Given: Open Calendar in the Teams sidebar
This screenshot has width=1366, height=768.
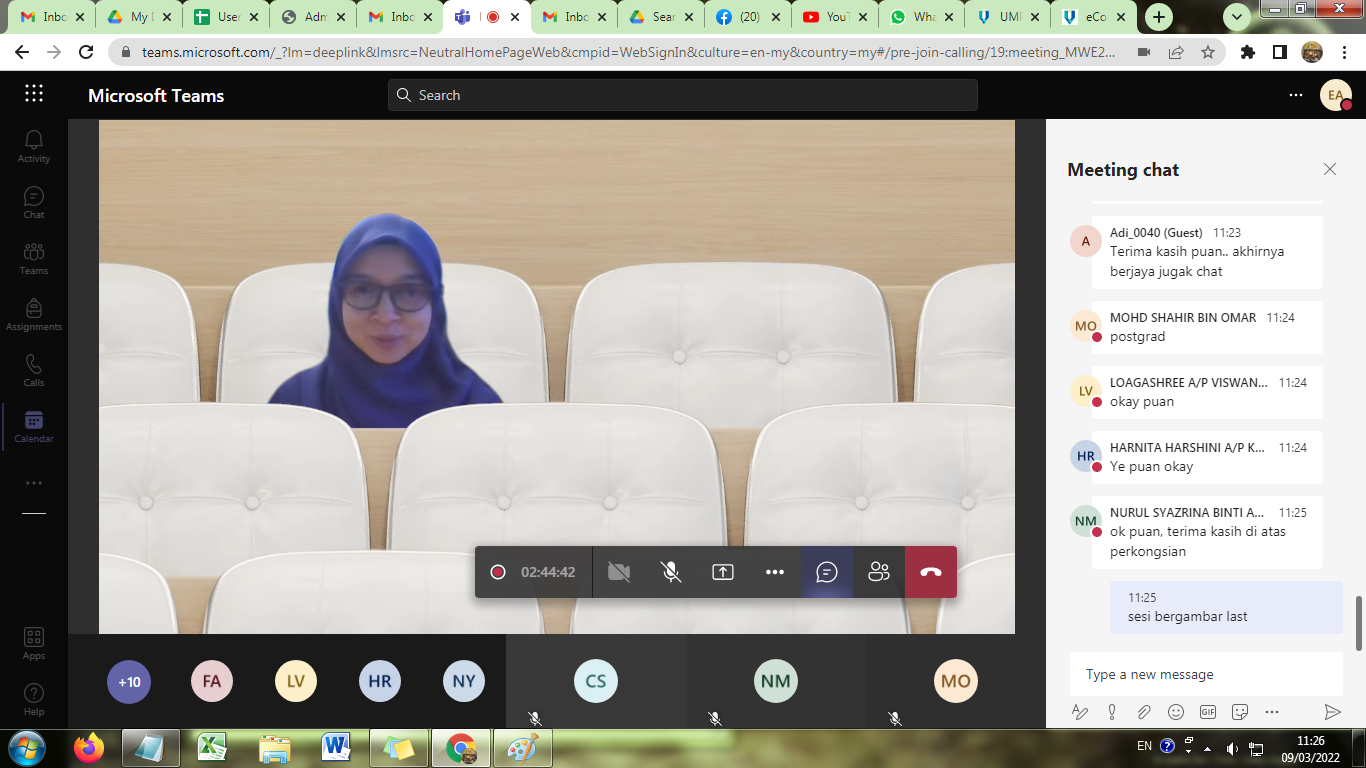Looking at the screenshot, I should 34,426.
